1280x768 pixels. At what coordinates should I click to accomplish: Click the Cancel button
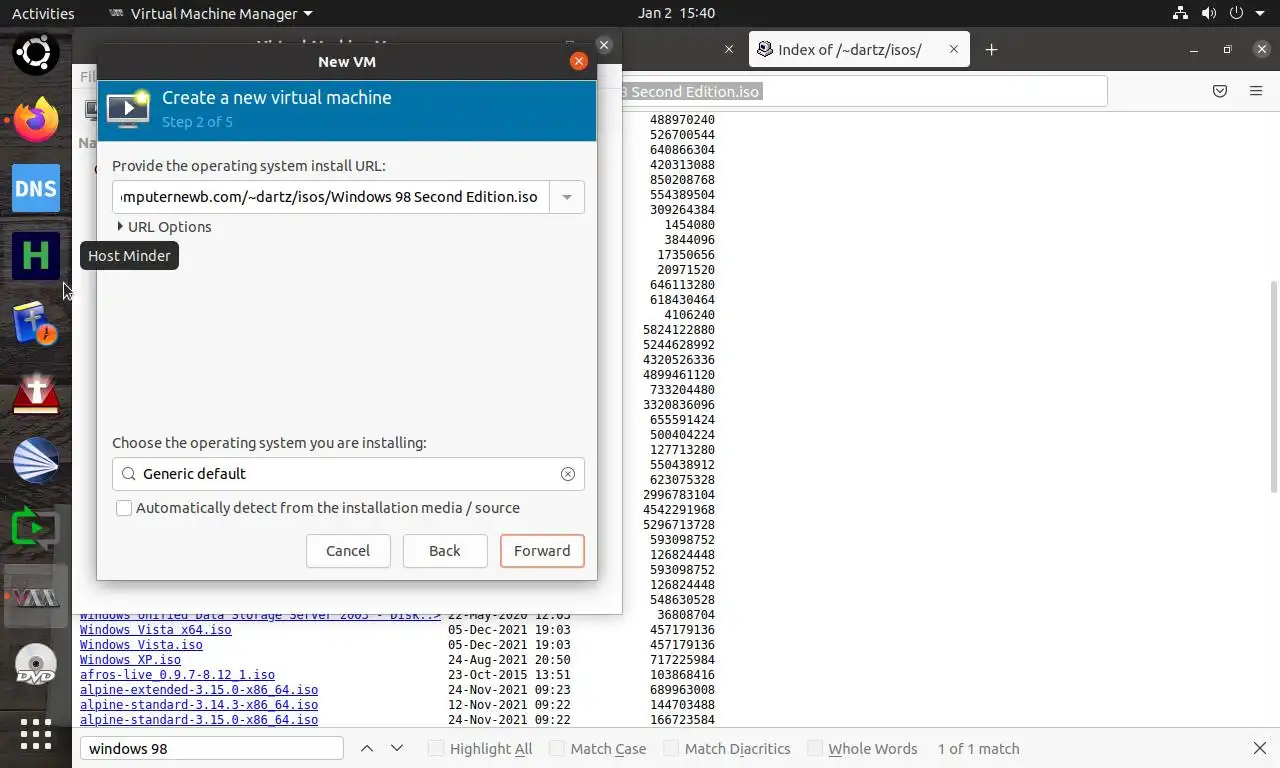tap(348, 551)
